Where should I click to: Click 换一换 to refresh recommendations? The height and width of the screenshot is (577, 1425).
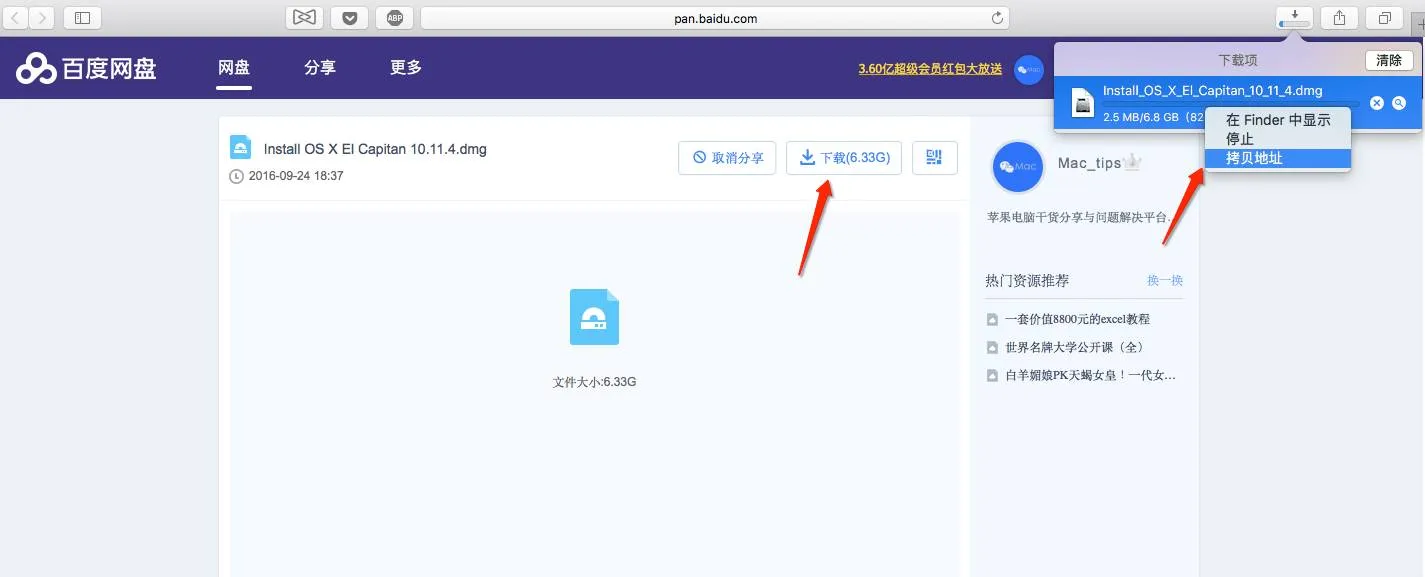pos(1165,280)
